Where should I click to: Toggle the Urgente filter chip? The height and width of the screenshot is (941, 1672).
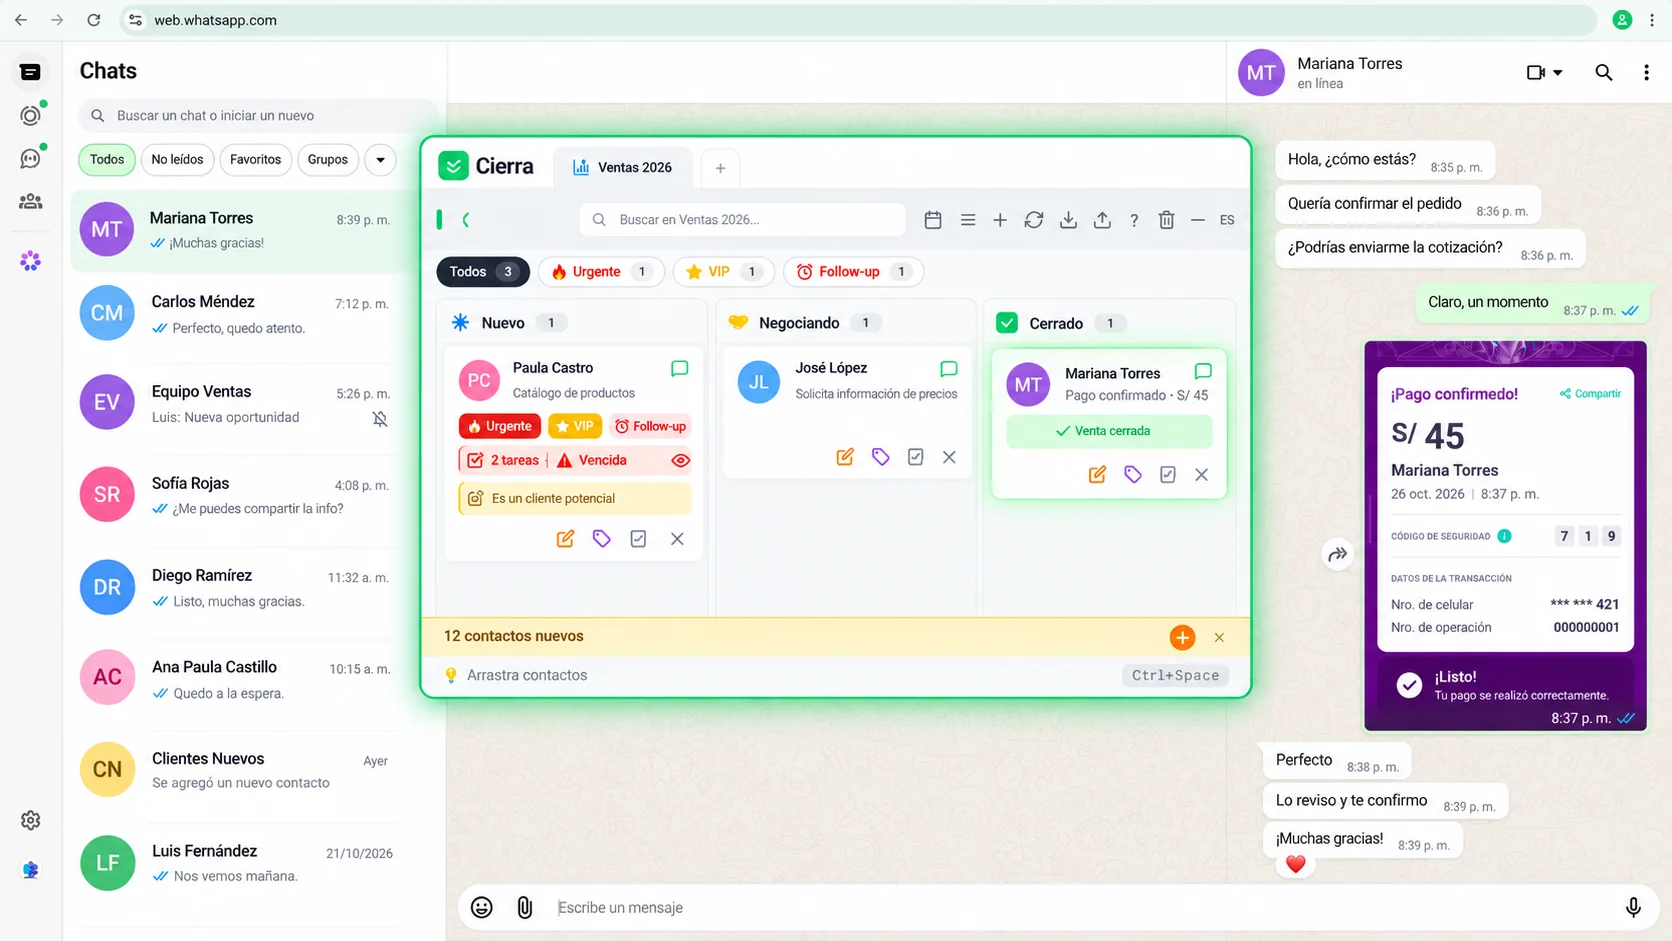601,272
